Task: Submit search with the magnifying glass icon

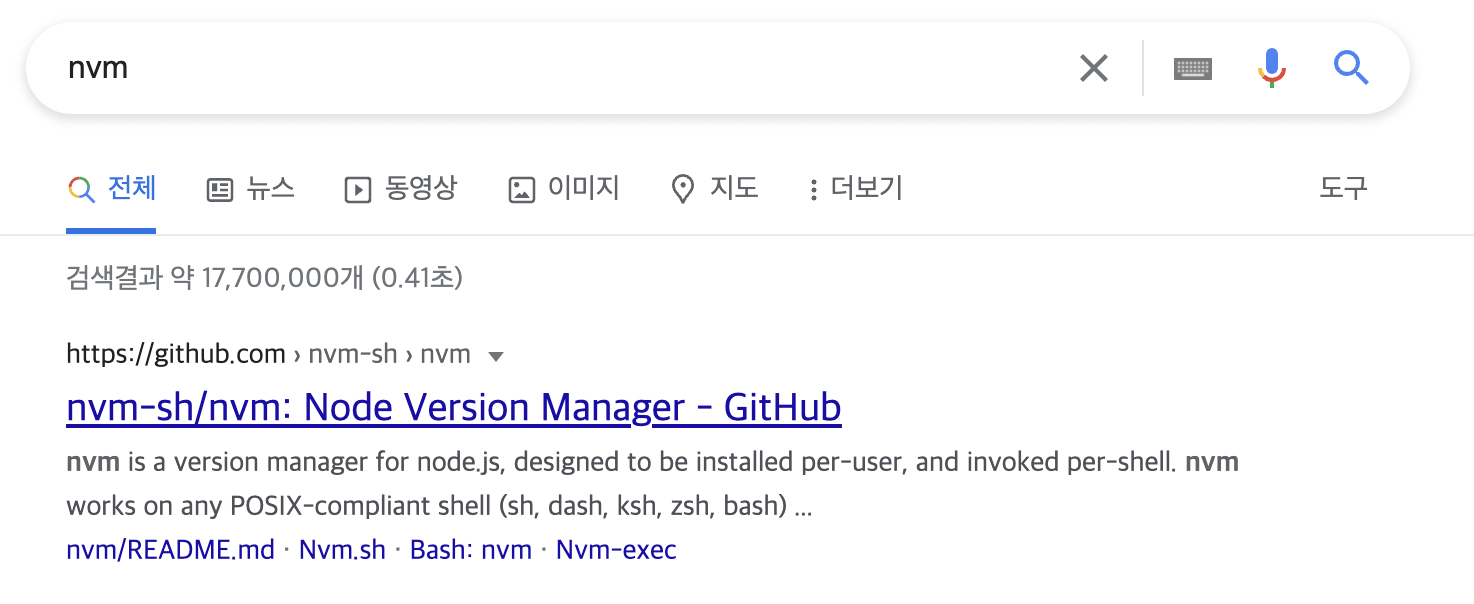Action: pyautogui.click(x=1351, y=68)
